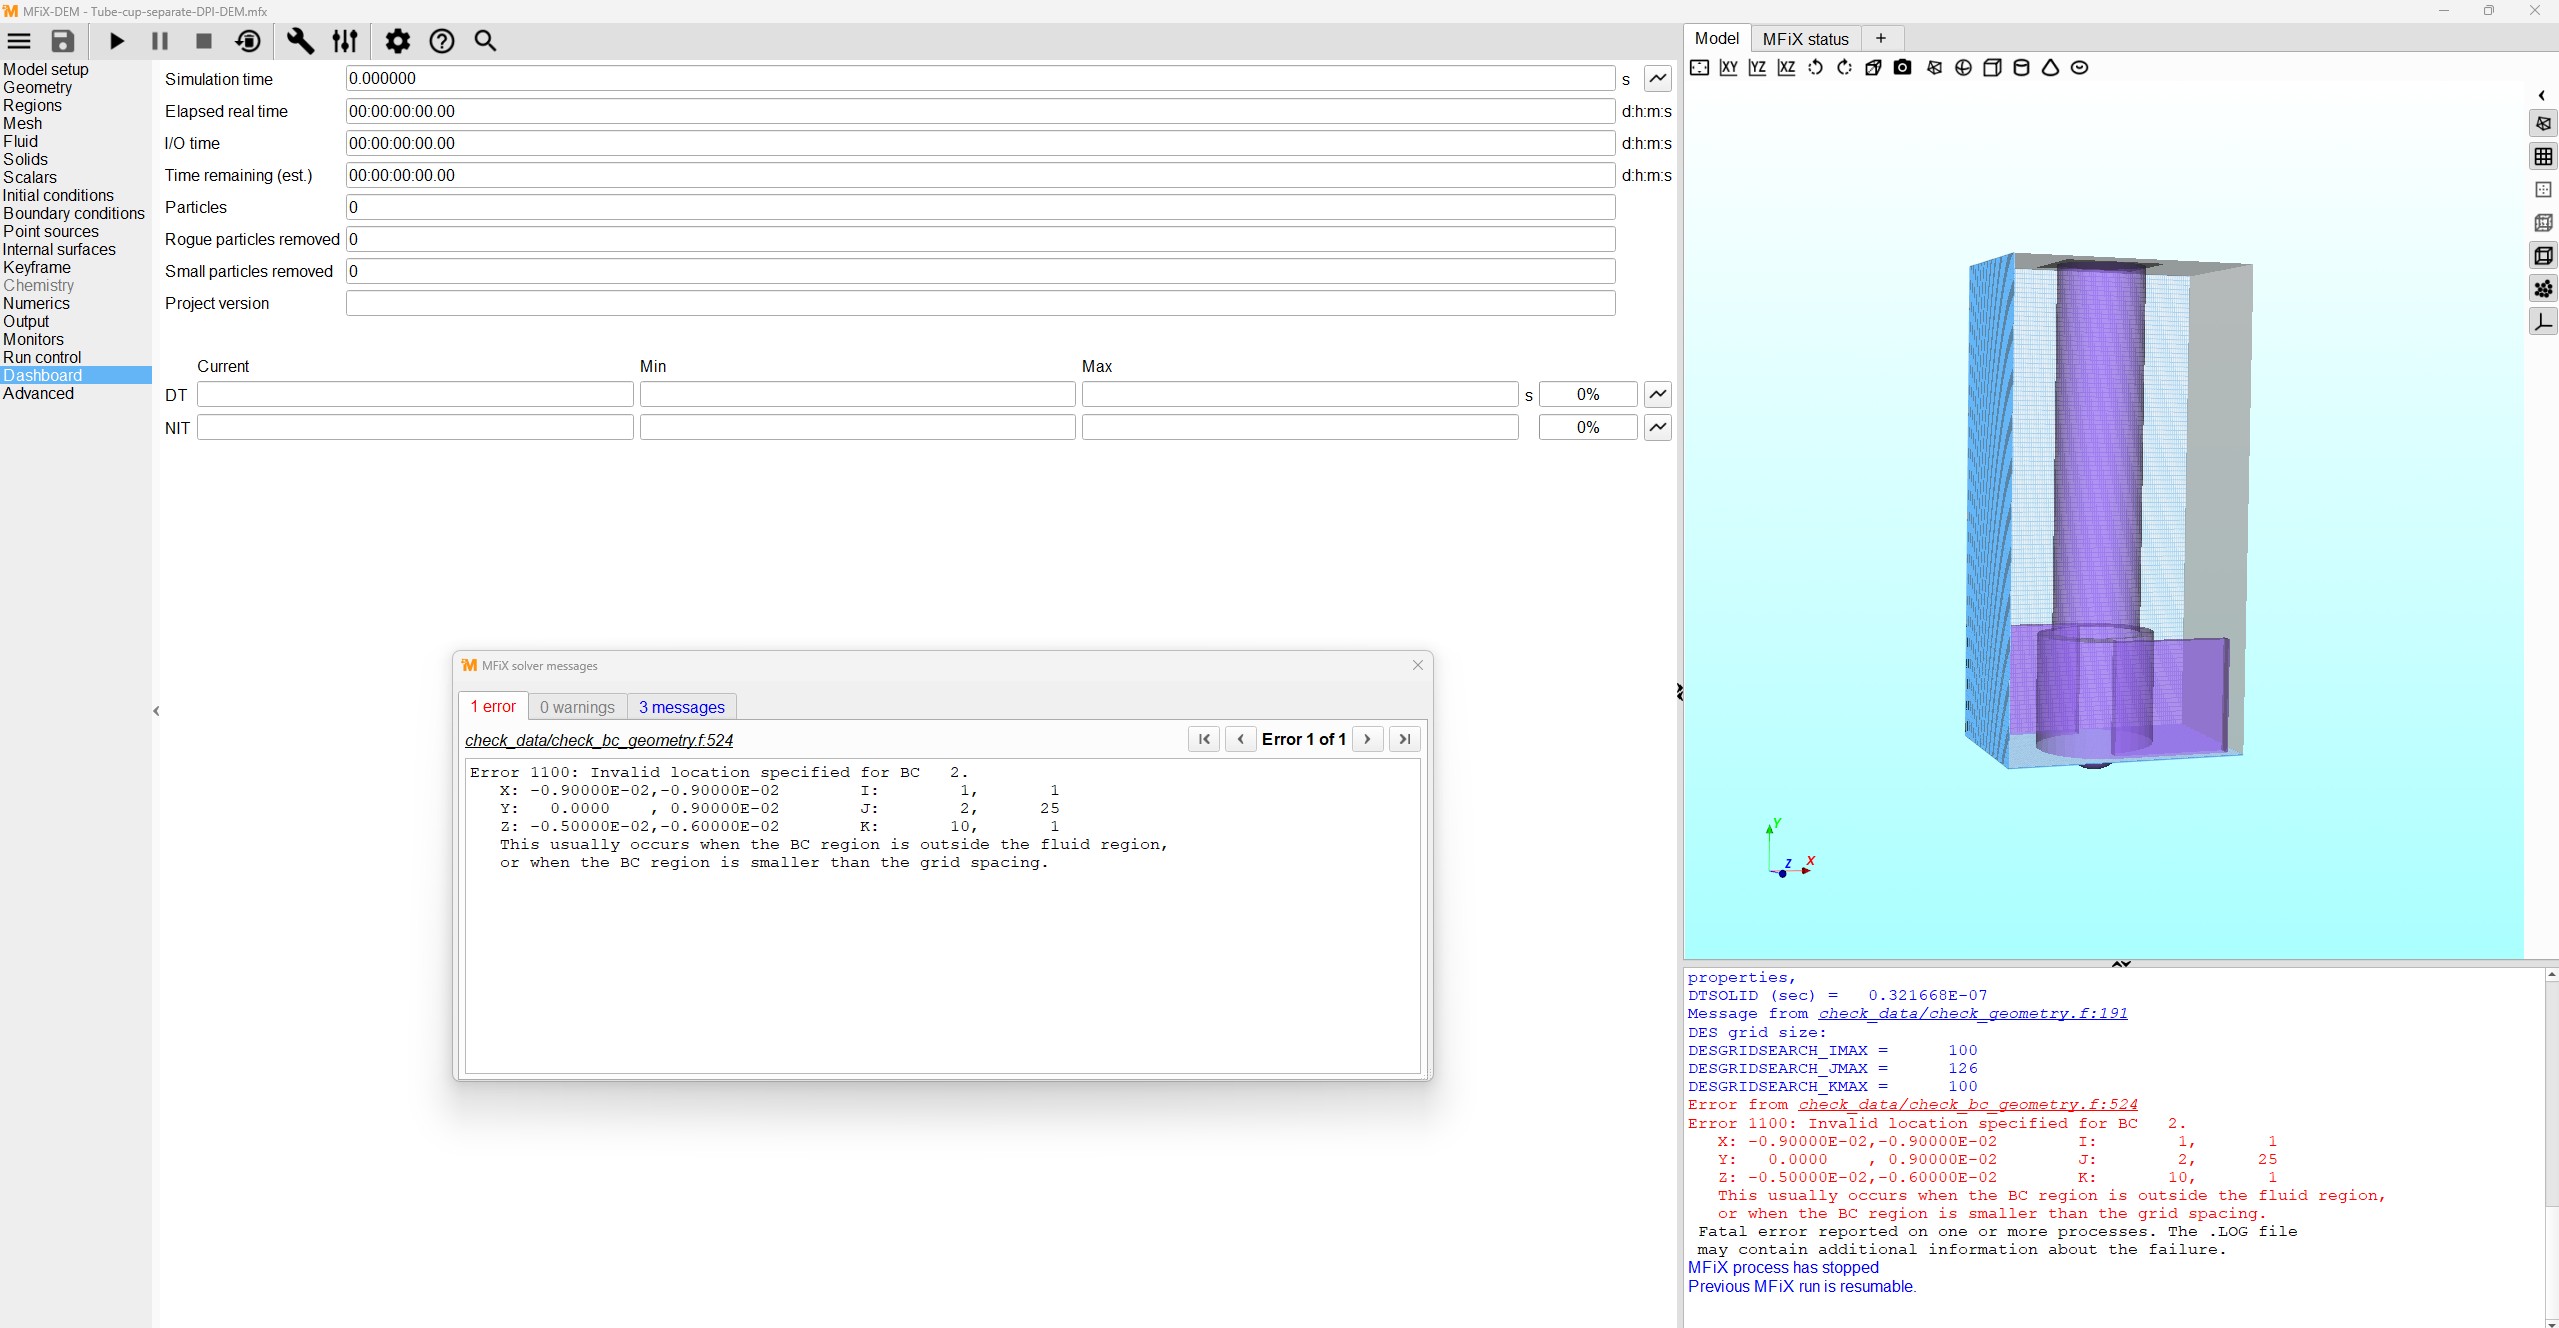This screenshot has width=2559, height=1328.
Task: Toggle mesh grid visibility in right sidebar
Action: click(x=2542, y=157)
